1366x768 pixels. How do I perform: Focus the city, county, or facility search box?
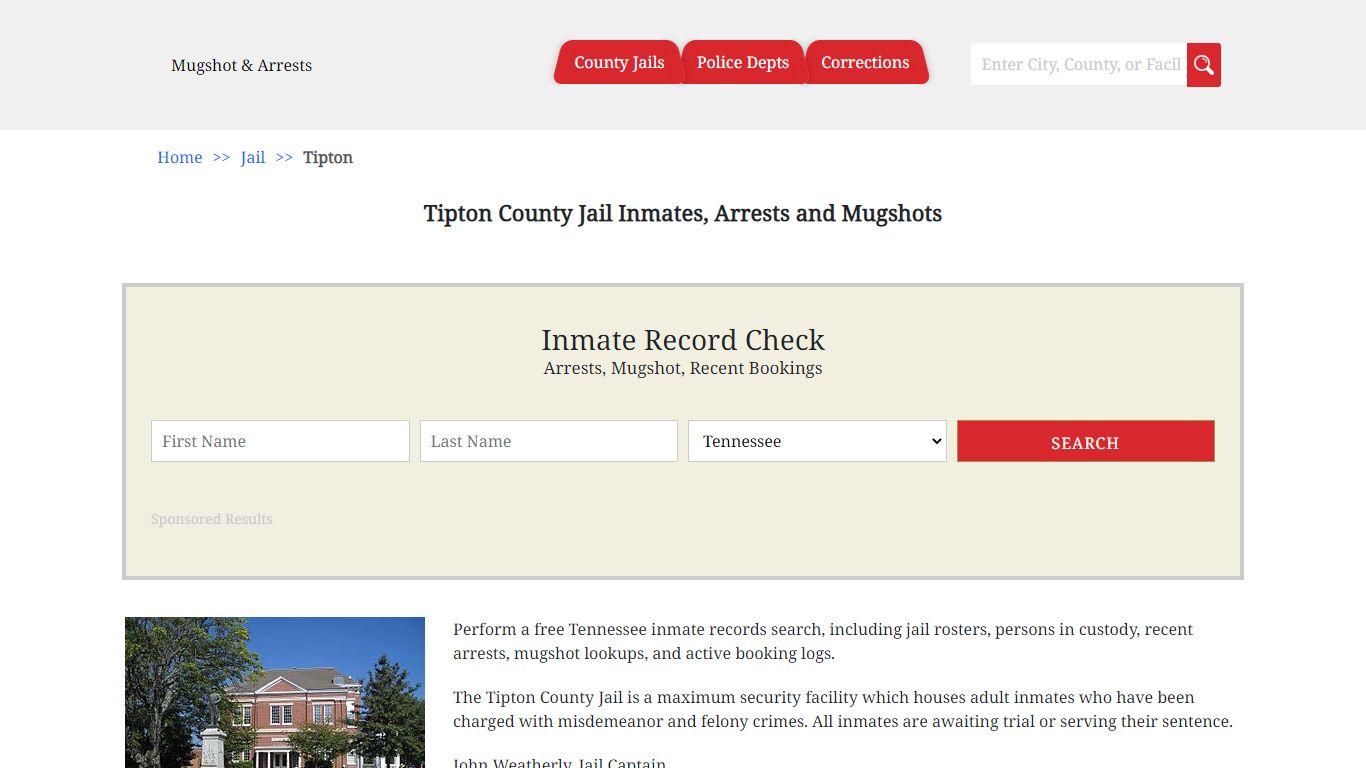tap(1079, 65)
